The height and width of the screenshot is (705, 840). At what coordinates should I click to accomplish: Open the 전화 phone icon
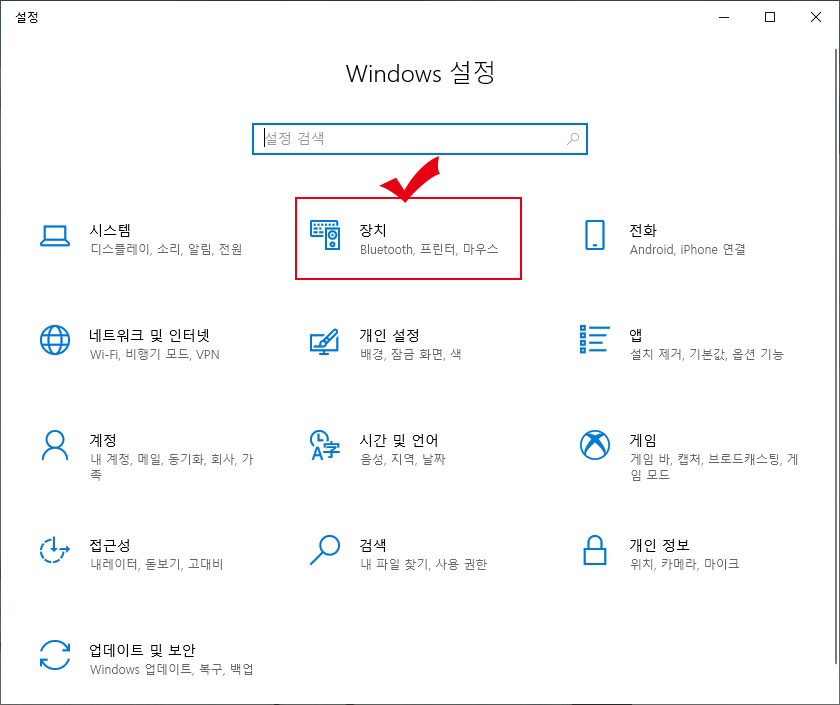pos(595,235)
